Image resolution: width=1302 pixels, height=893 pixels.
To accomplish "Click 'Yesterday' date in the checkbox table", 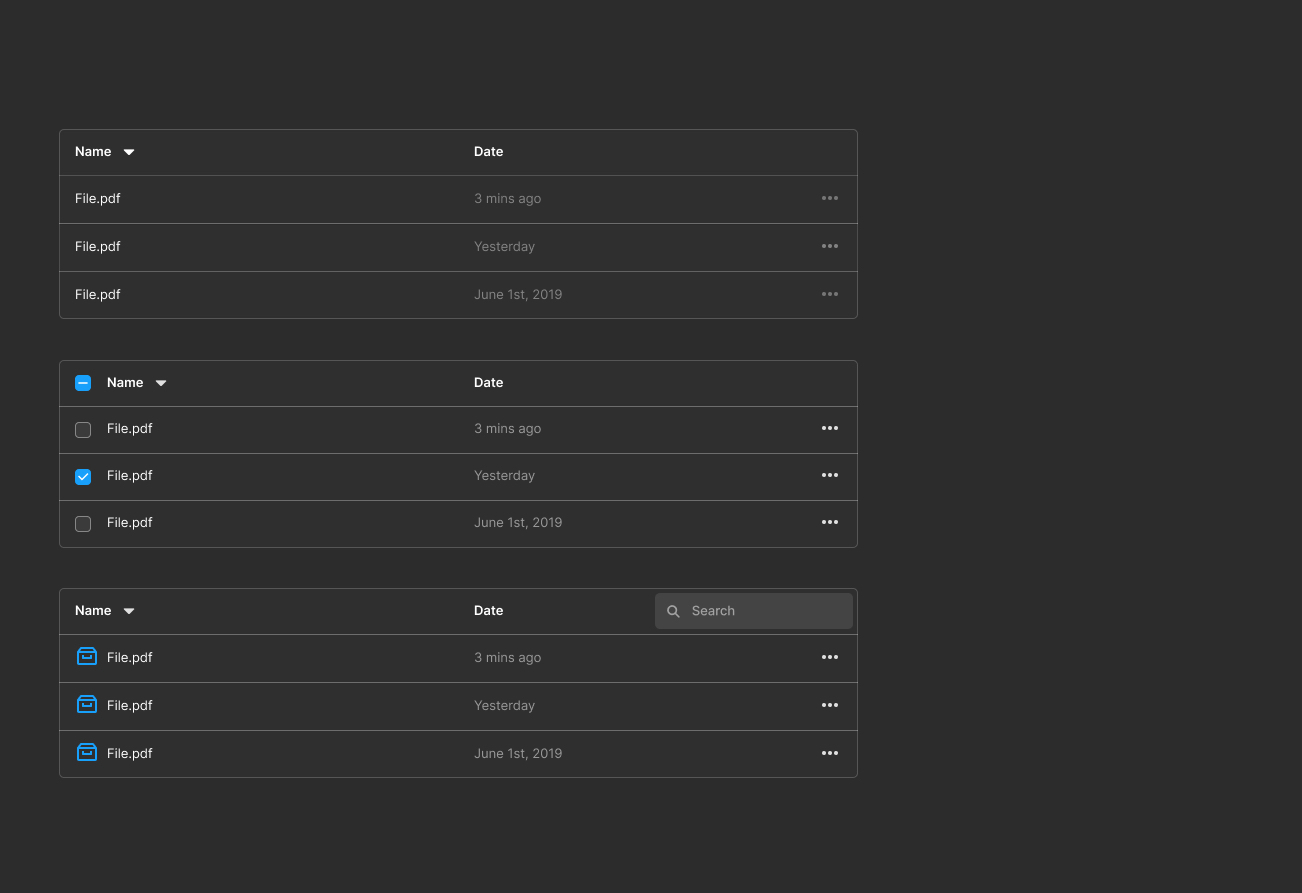I will (x=504, y=476).
